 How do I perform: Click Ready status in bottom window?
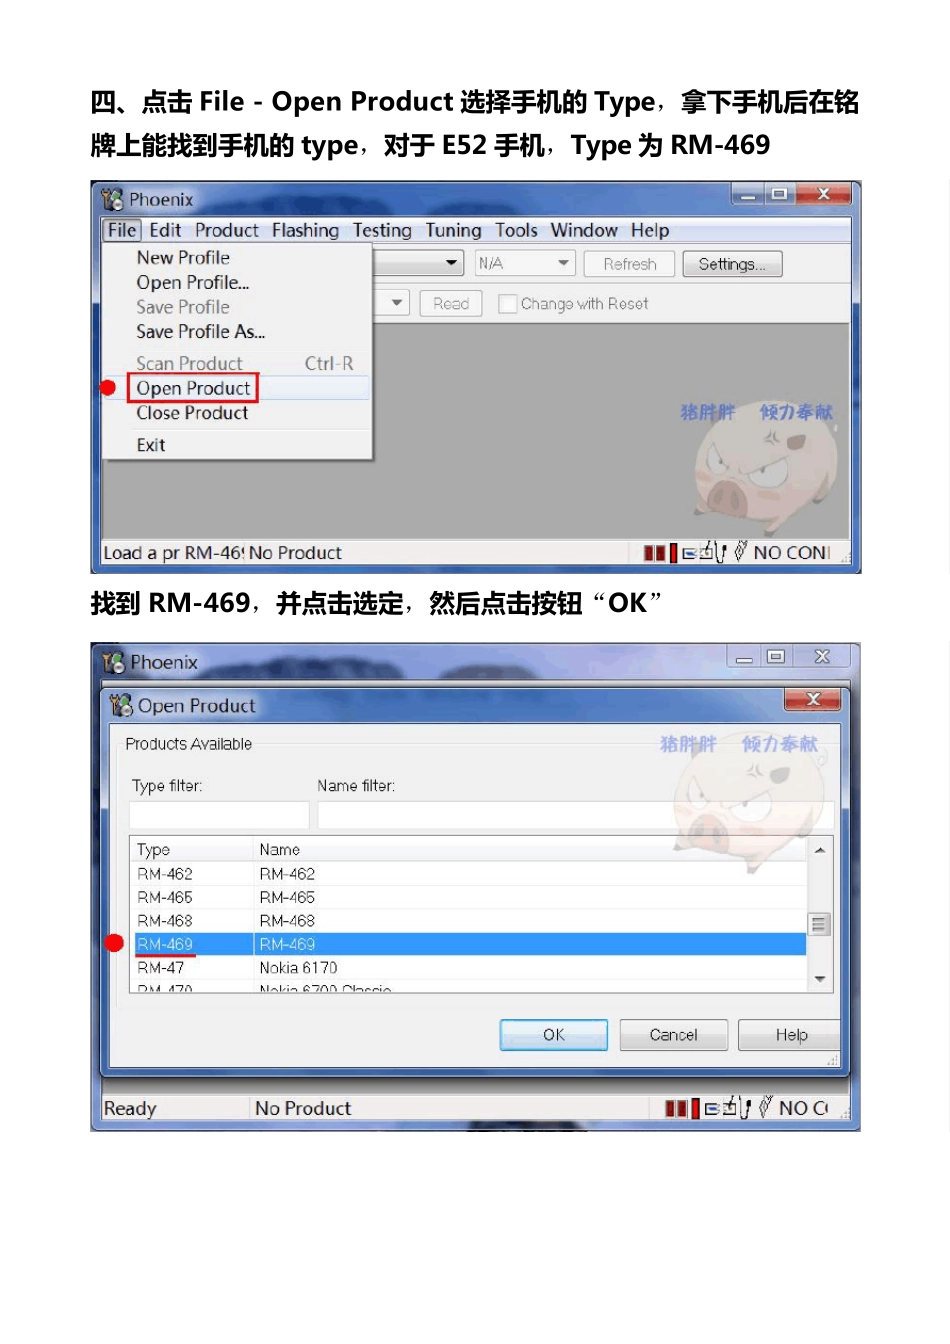[x=130, y=1108]
